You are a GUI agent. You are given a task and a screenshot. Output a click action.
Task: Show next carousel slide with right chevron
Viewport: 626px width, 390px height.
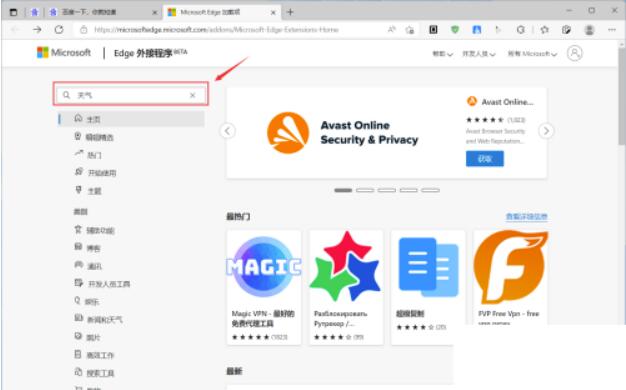tap(546, 131)
